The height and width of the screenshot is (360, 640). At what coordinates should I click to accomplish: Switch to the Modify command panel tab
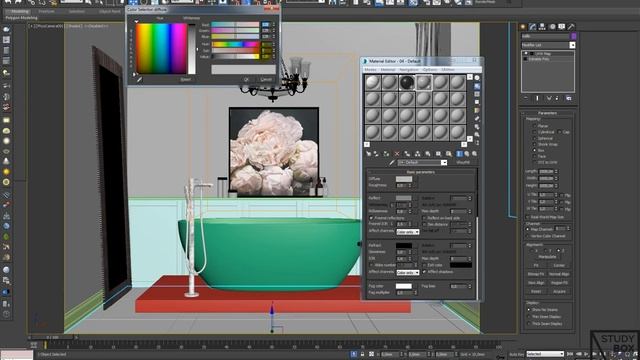tap(533, 27)
